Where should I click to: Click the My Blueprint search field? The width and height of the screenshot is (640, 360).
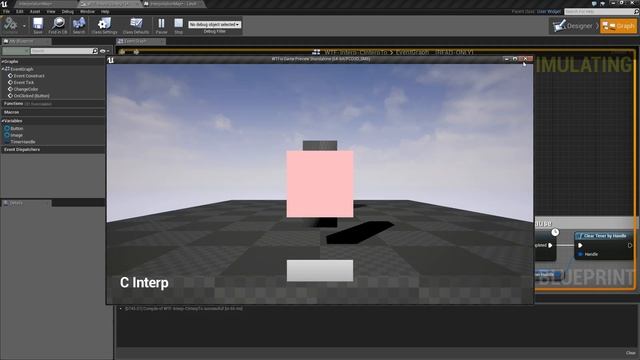coord(64,51)
